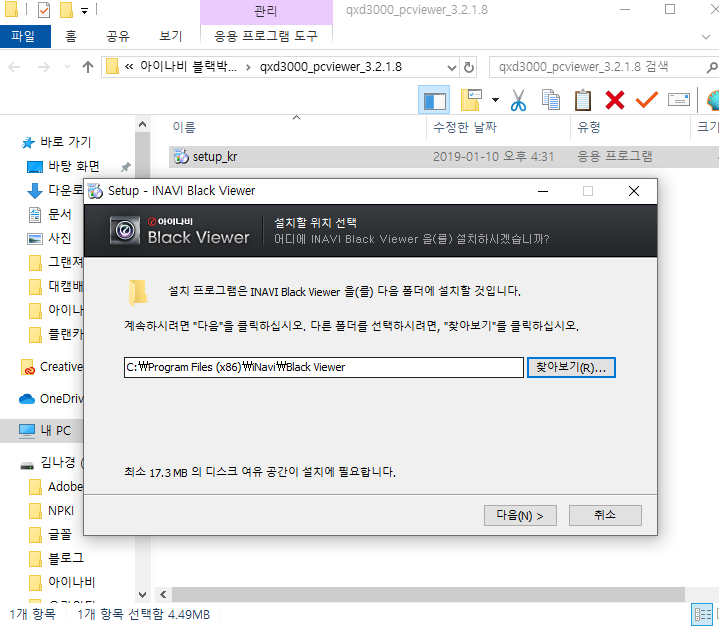Open the recent locations dropdown chevron
Screen dimensions: 719x626
(x=67, y=67)
